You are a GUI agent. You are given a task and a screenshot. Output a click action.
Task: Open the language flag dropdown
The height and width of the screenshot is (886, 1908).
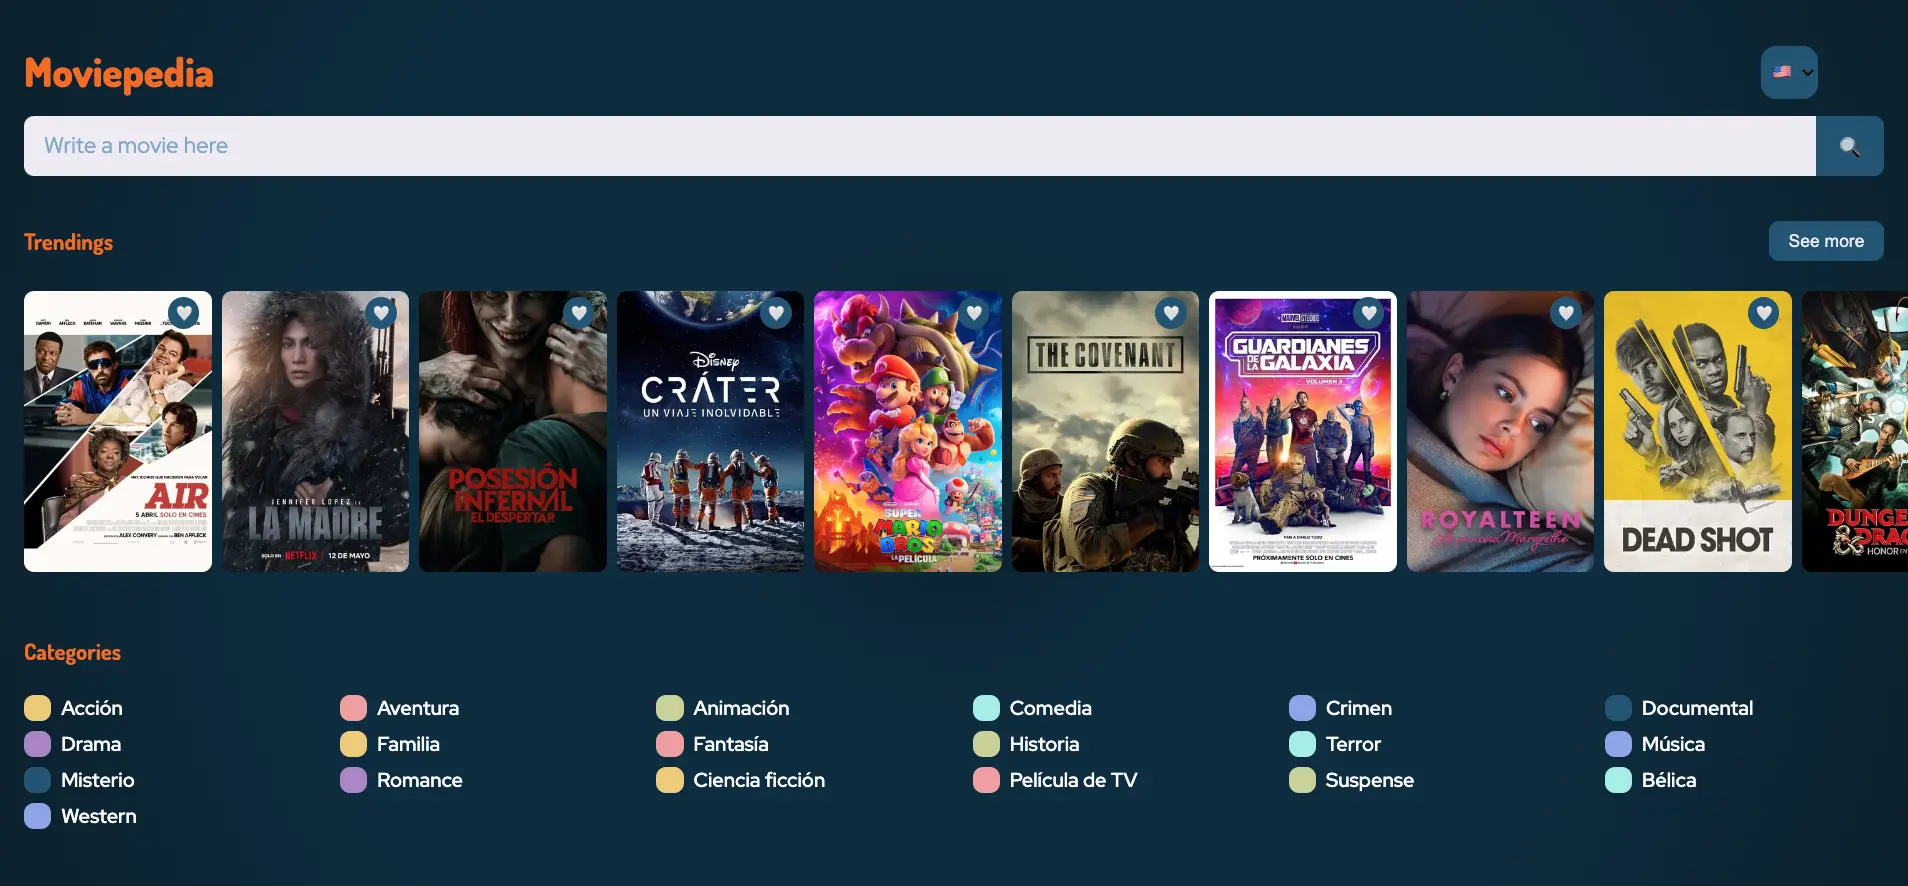point(1789,72)
